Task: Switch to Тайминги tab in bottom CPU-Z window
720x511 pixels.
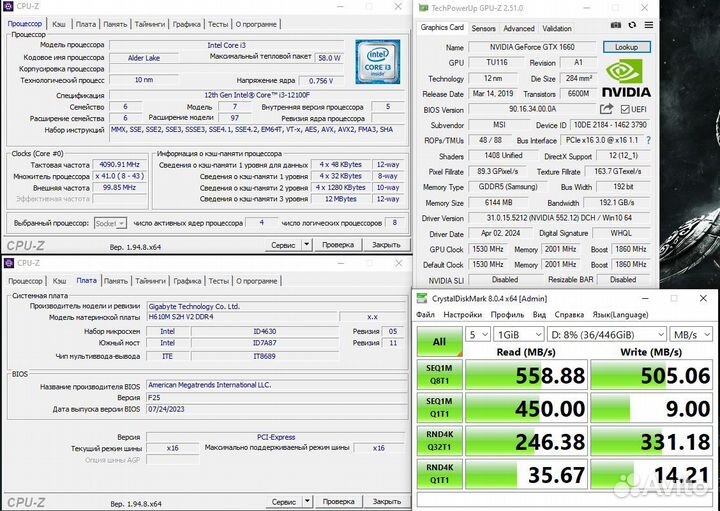Action: (150, 281)
